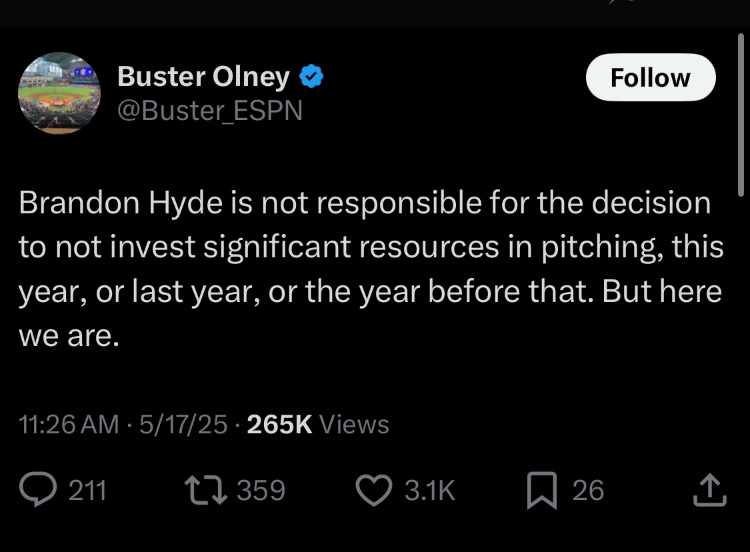750x552 pixels.
Task: Open the @Buster_ESPN handle
Action: (x=210, y=110)
